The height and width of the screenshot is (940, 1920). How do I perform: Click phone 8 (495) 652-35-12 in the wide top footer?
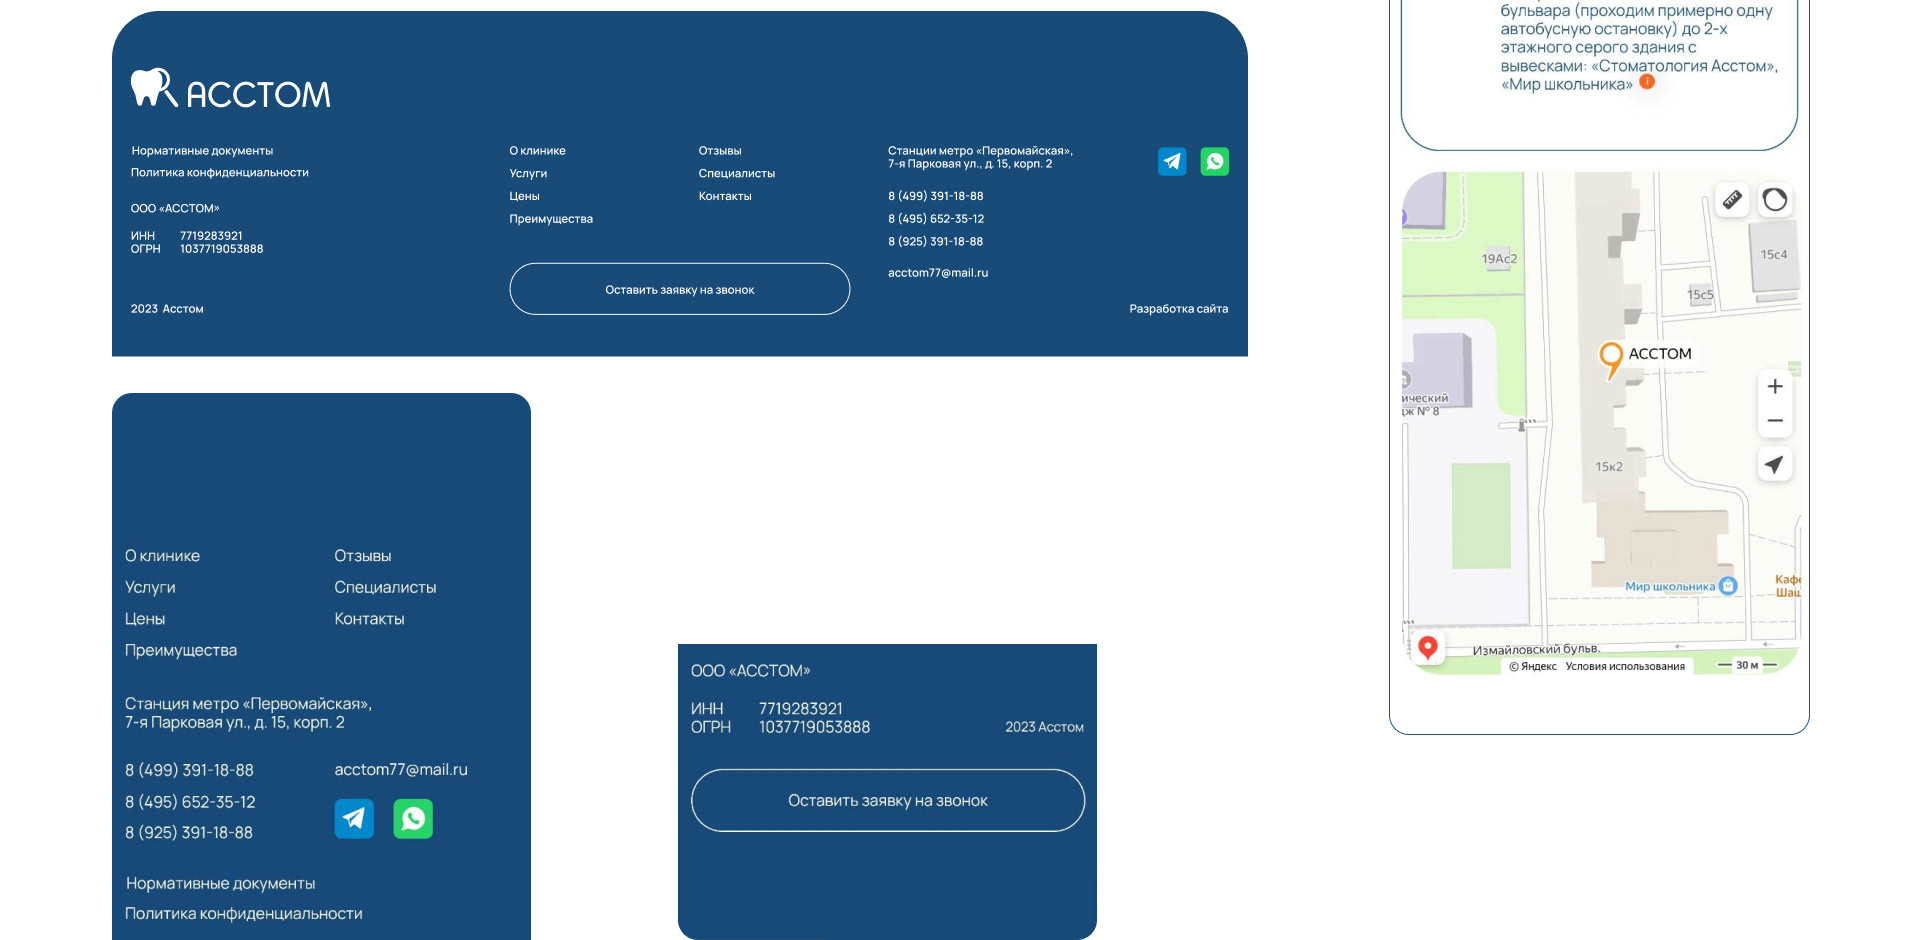point(936,219)
